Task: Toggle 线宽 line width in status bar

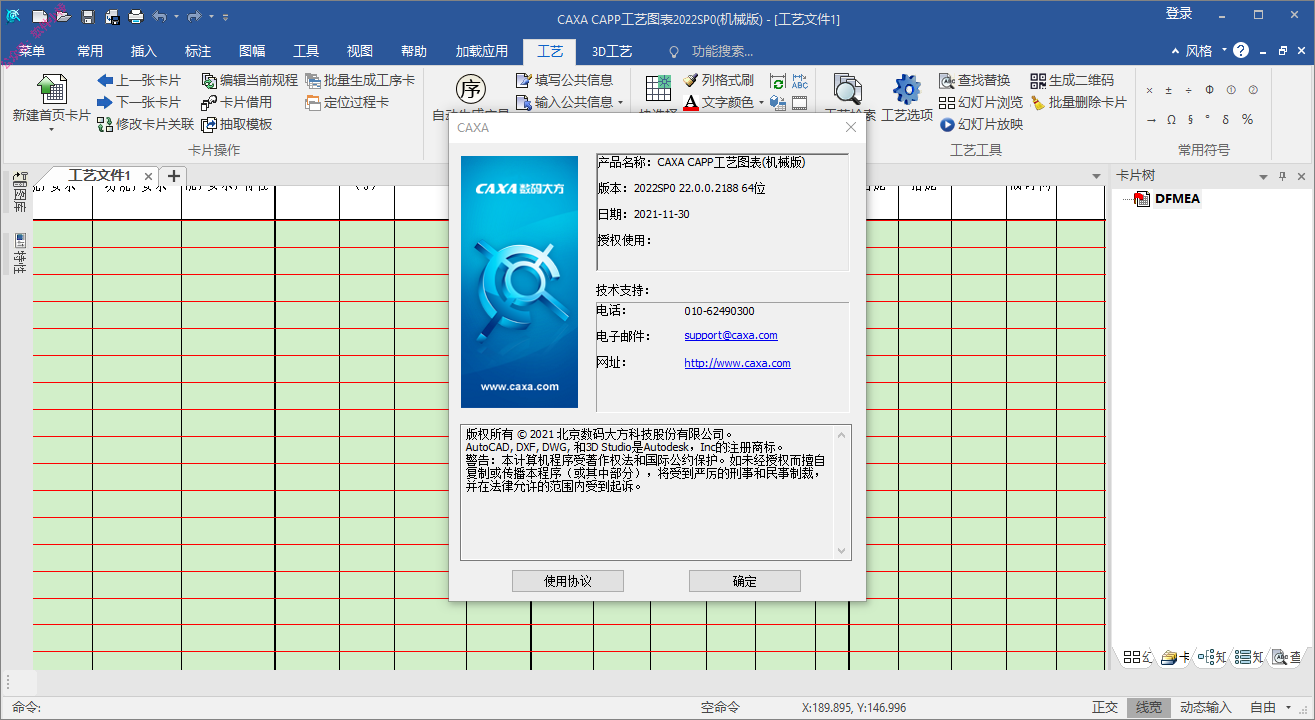Action: click(1149, 707)
